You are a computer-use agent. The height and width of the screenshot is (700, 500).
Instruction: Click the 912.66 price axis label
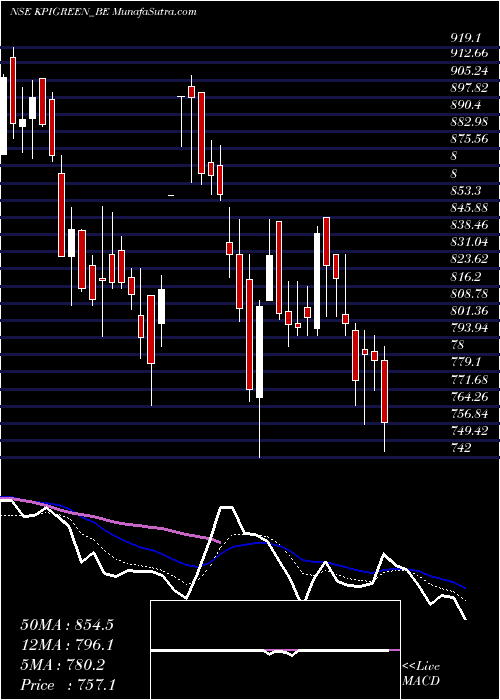tap(469, 54)
